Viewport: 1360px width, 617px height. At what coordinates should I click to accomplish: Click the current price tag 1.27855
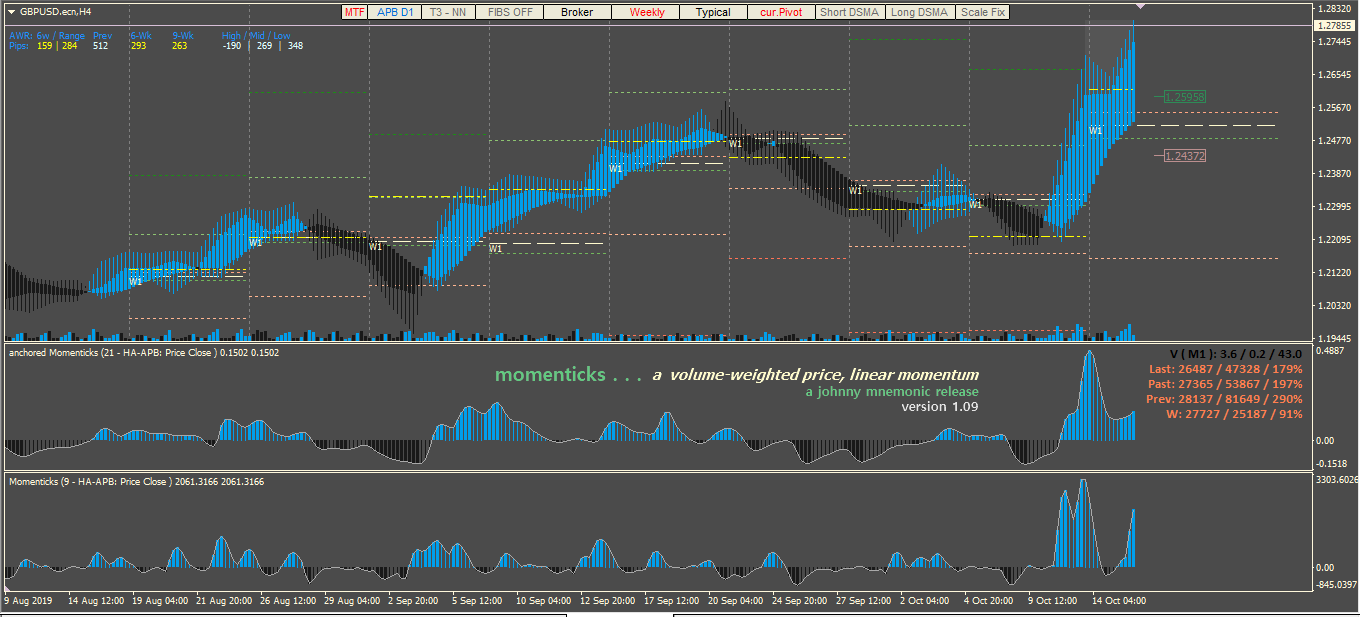[1336, 26]
